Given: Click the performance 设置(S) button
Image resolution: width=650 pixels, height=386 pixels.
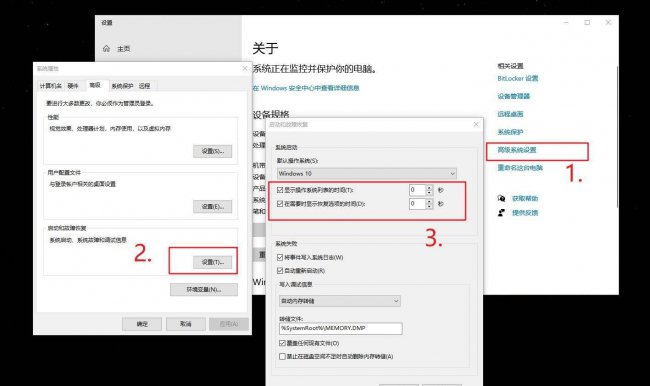Looking at the screenshot, I should [213, 151].
